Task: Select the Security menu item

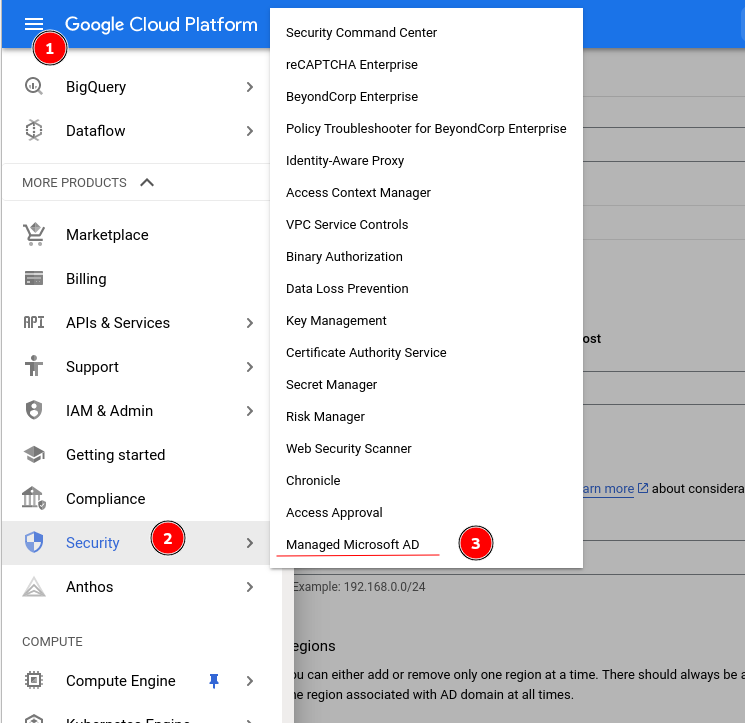Action: [x=136, y=543]
